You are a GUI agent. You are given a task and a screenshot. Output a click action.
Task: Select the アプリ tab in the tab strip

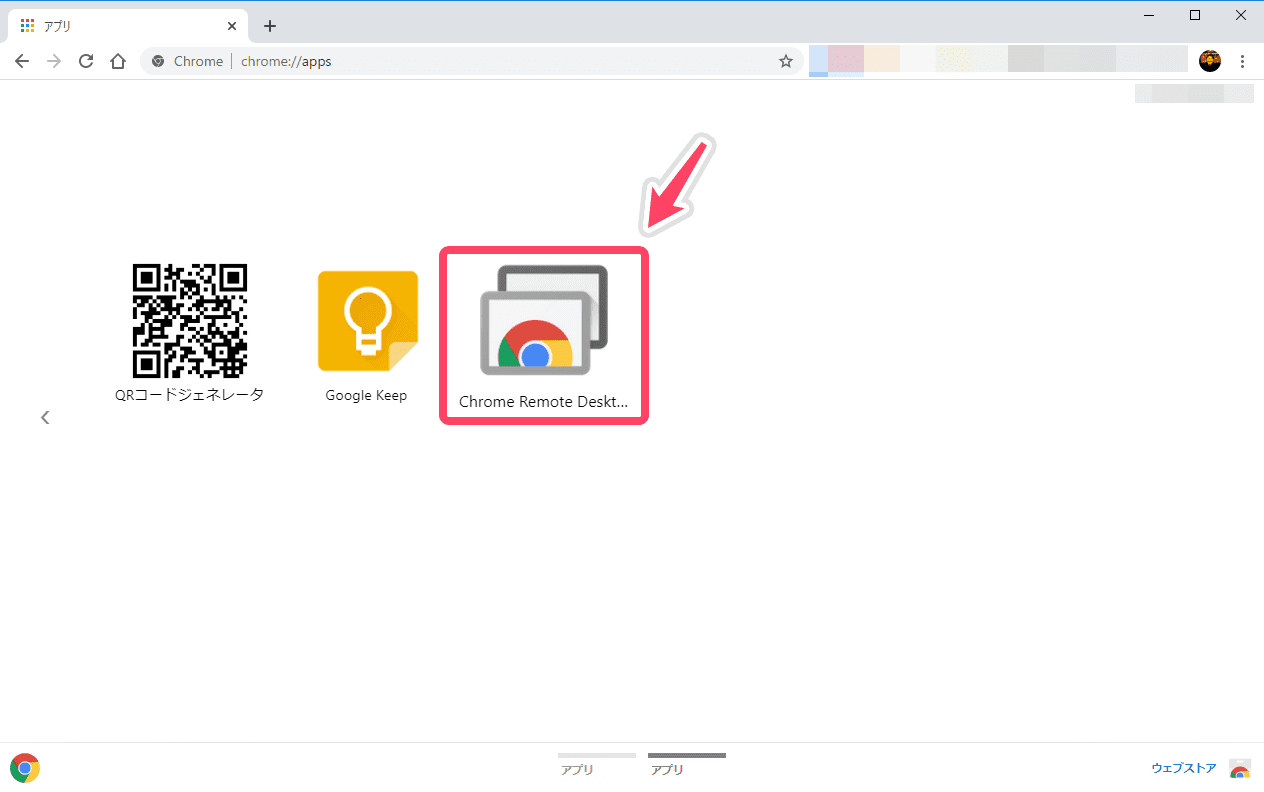(x=127, y=26)
